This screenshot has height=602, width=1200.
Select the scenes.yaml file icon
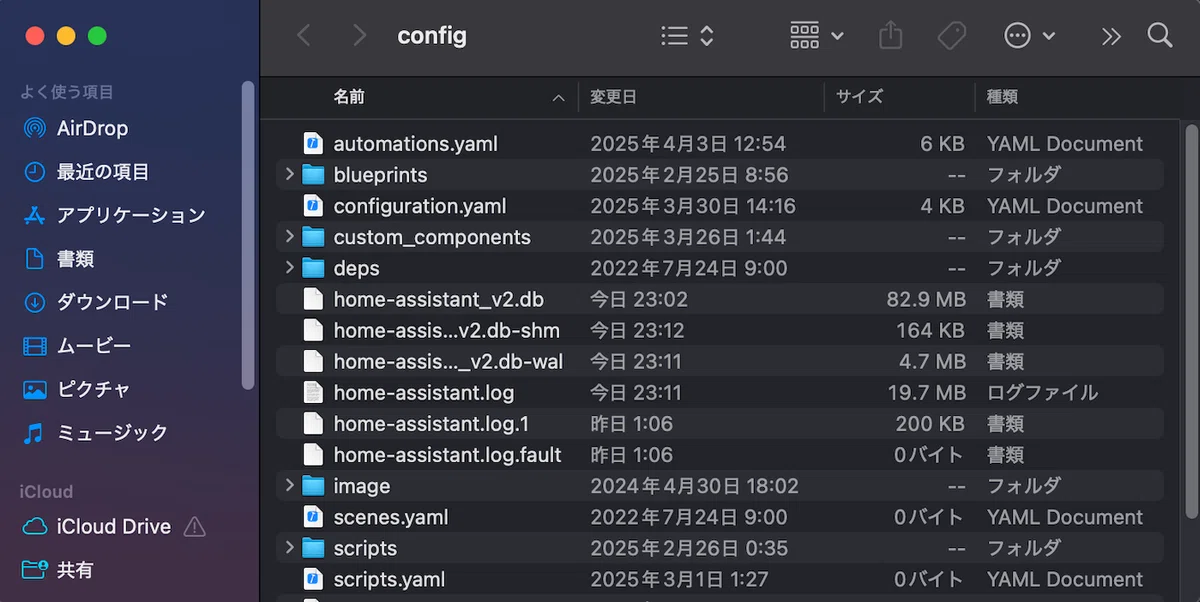click(x=314, y=517)
